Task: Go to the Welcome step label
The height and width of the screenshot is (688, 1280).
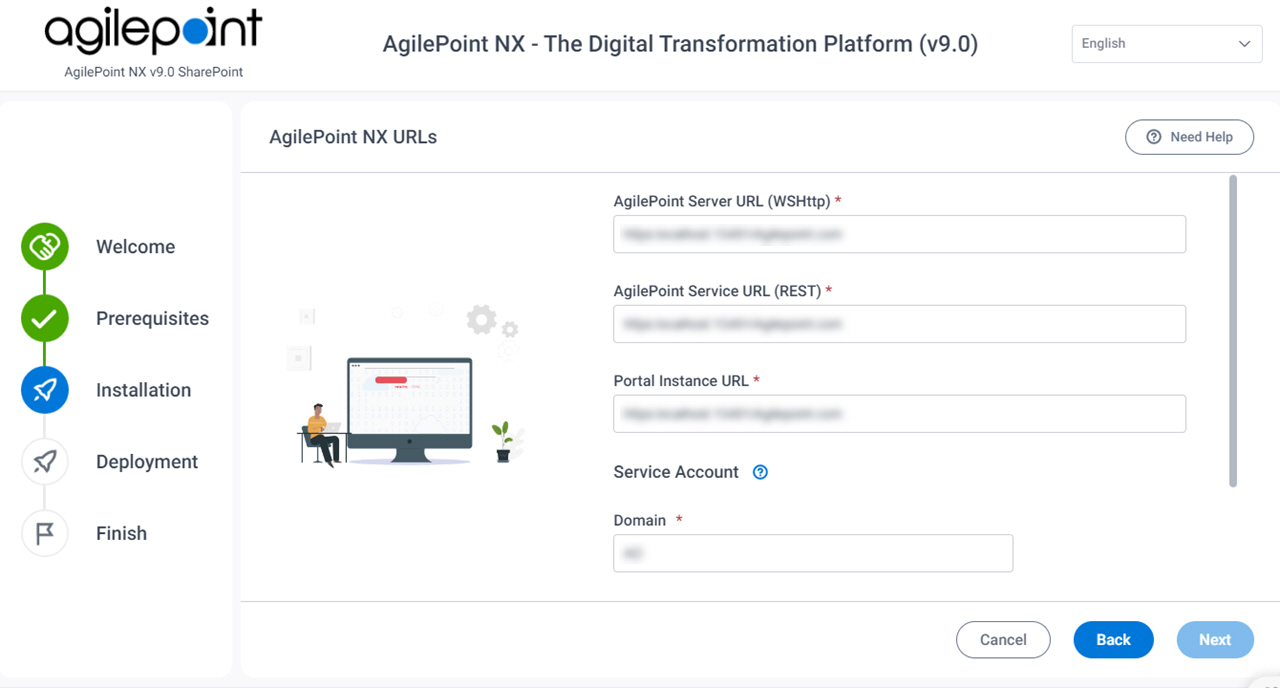Action: point(135,247)
